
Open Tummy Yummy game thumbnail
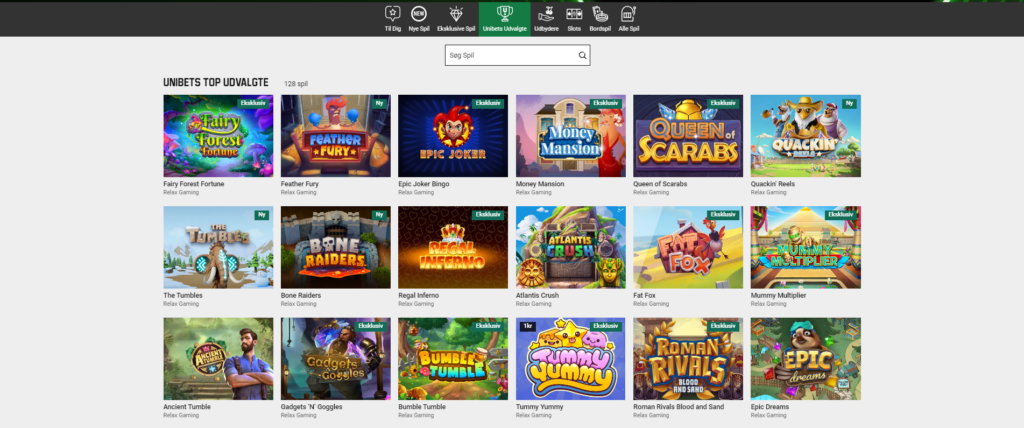(x=571, y=359)
